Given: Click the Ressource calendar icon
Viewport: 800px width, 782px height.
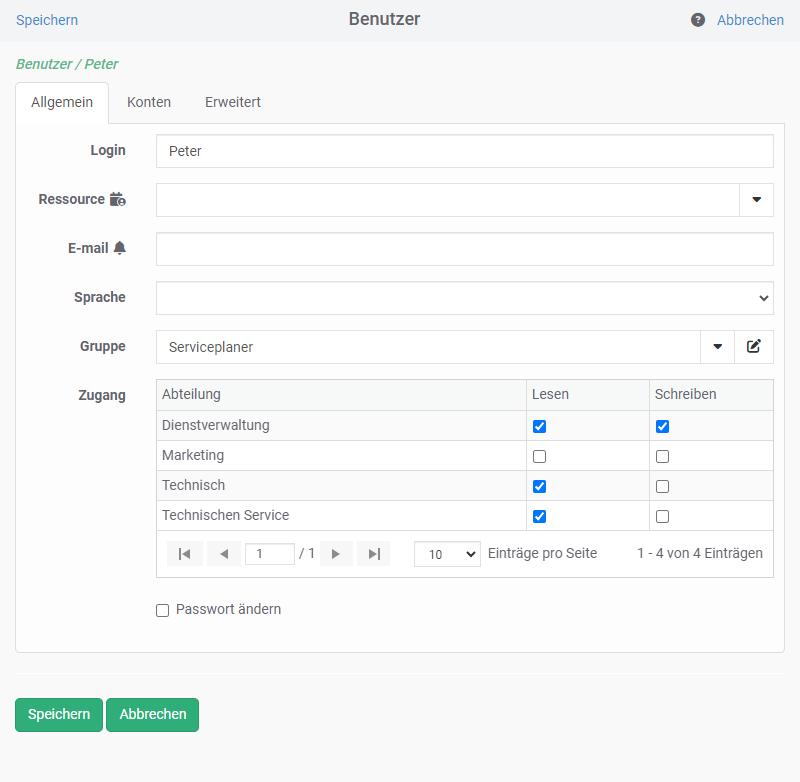Looking at the screenshot, I should (x=118, y=199).
